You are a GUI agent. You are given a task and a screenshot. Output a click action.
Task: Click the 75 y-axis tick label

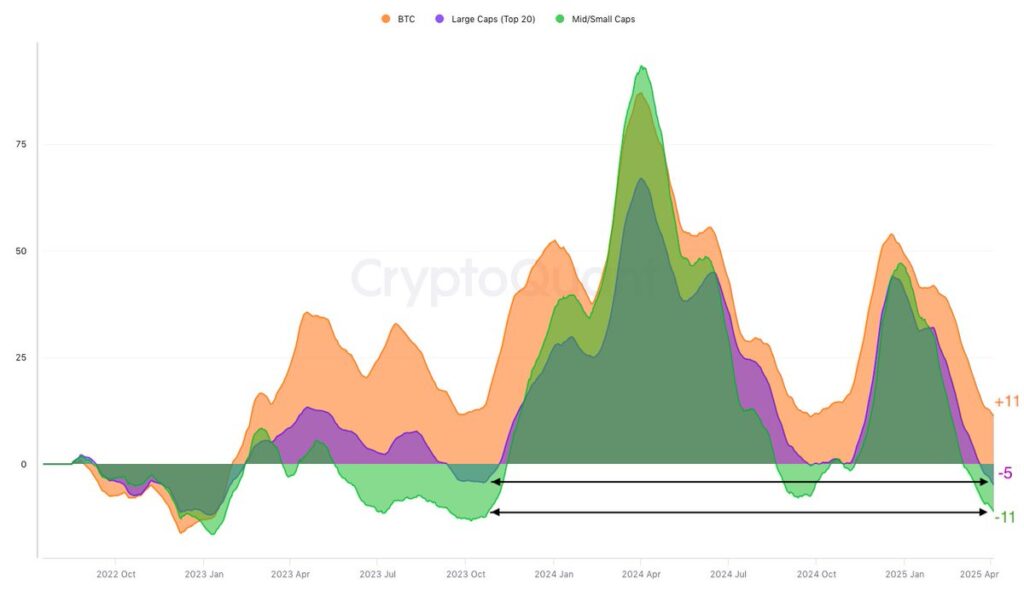pos(21,144)
